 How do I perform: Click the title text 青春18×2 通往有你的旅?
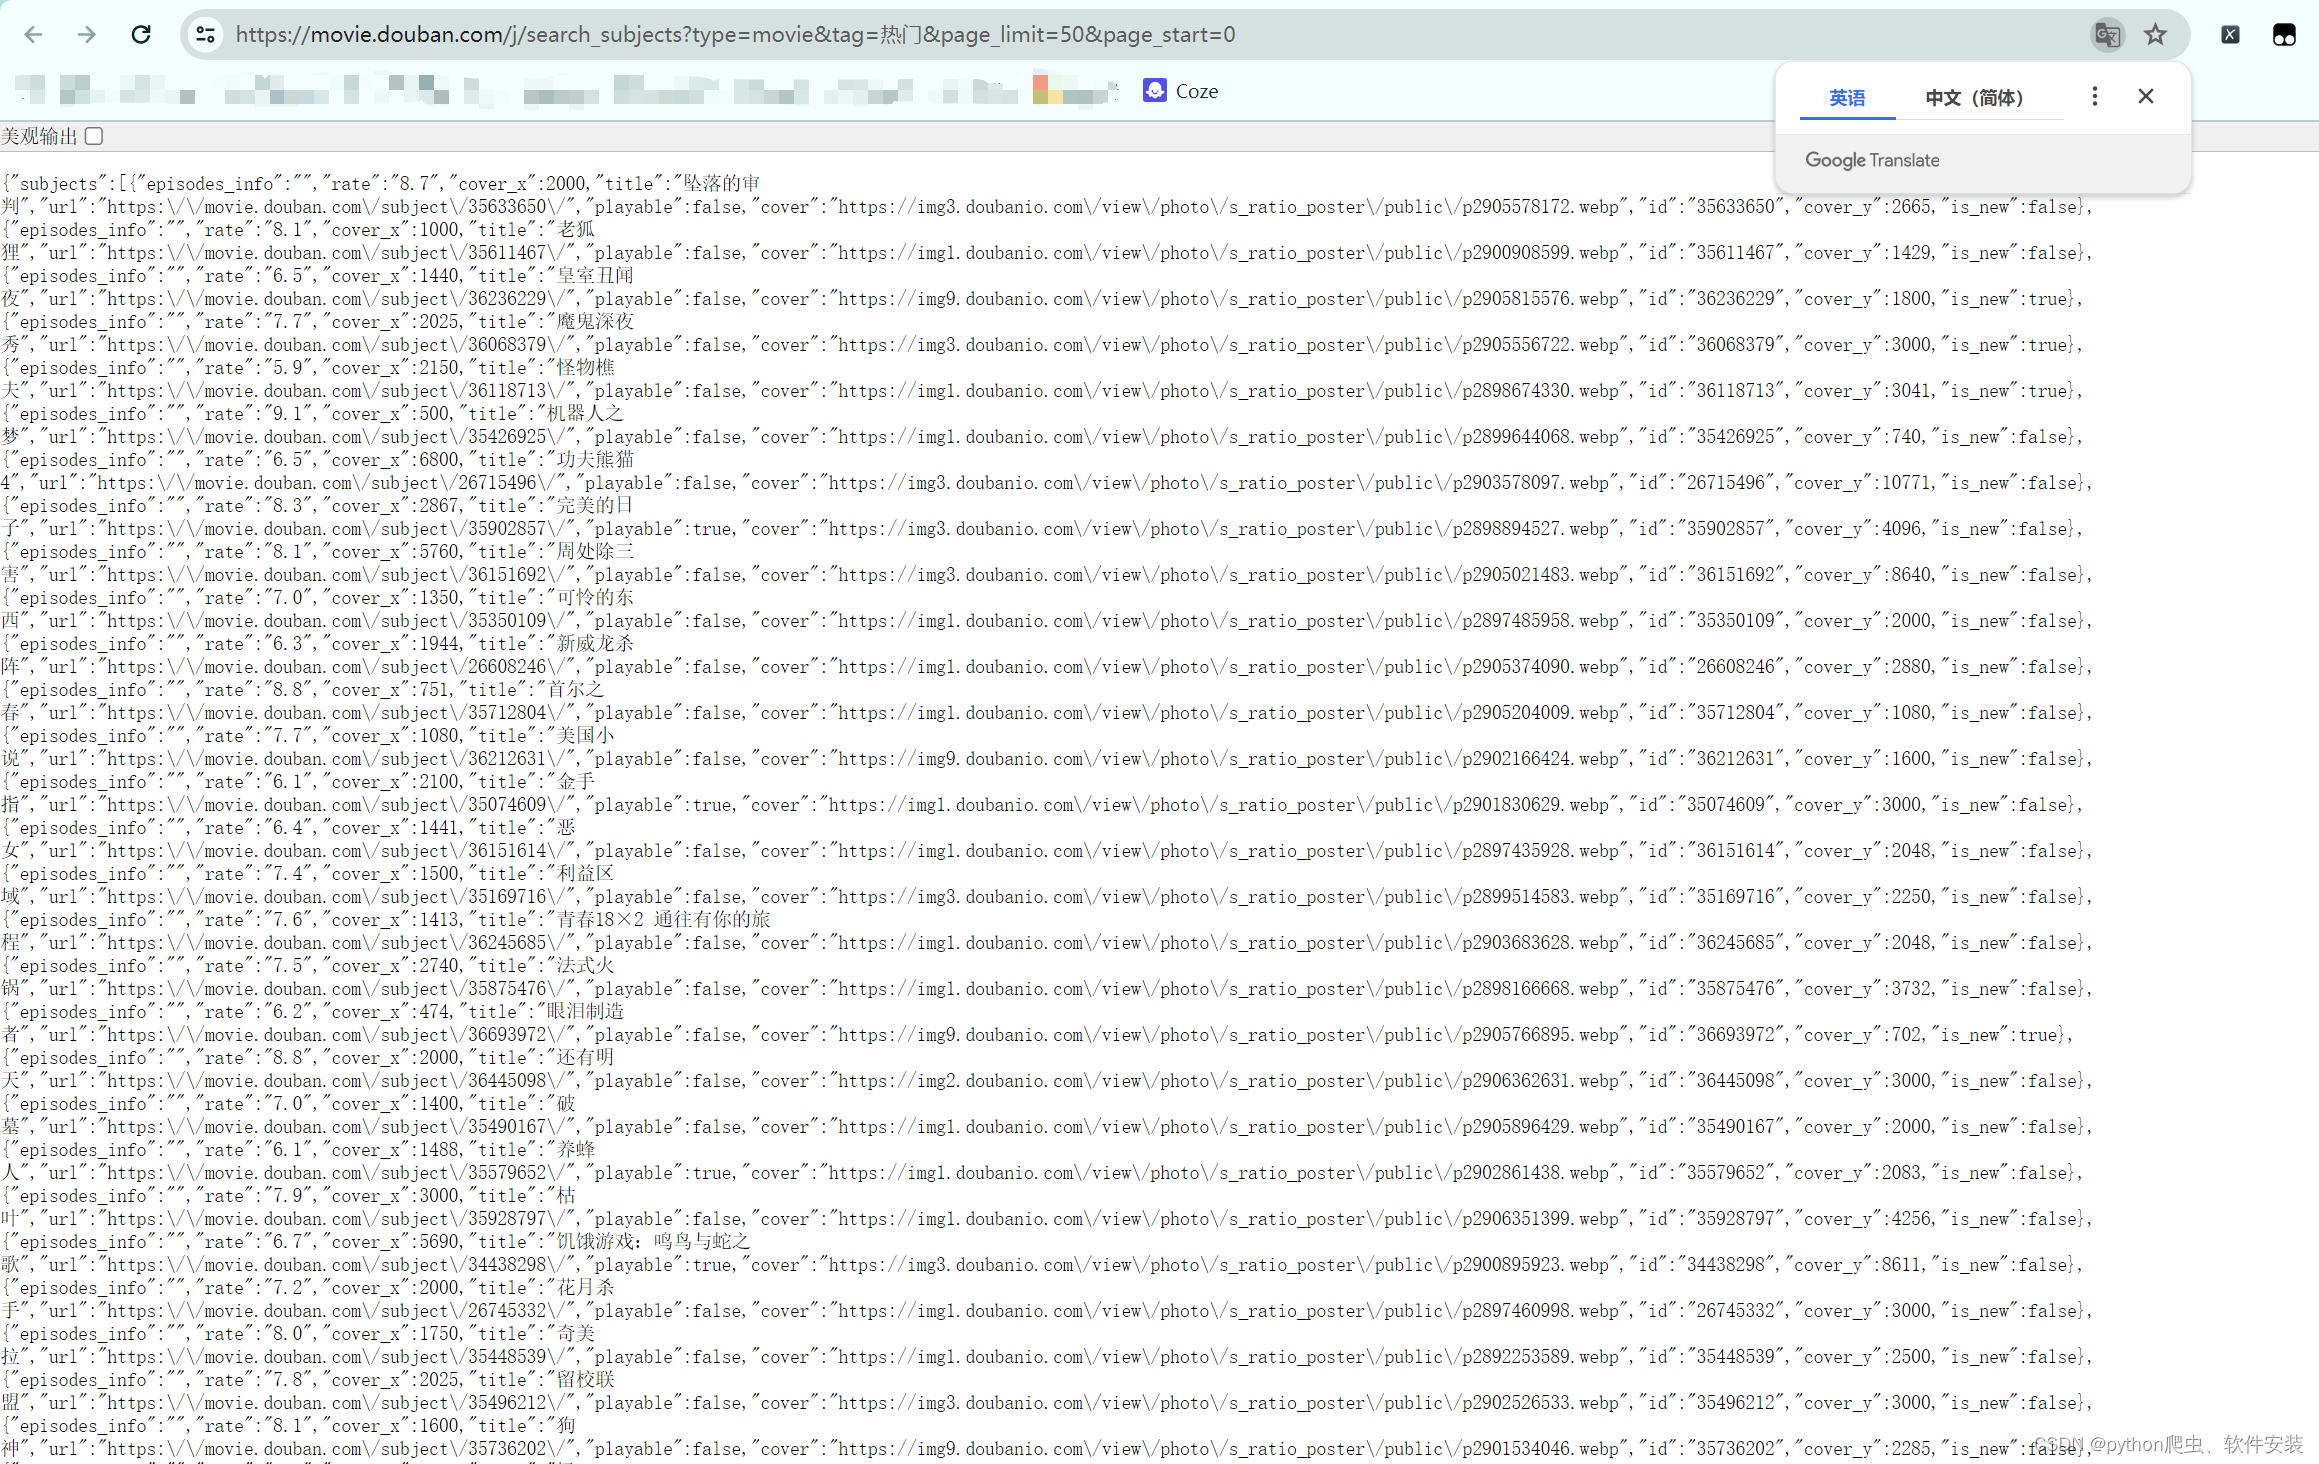pyautogui.click(x=664, y=919)
